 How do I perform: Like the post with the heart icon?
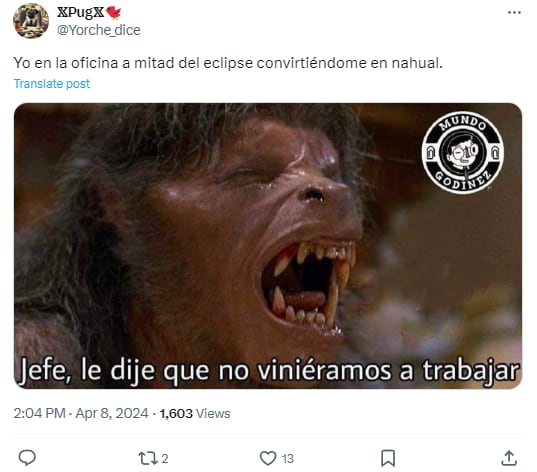click(268, 458)
